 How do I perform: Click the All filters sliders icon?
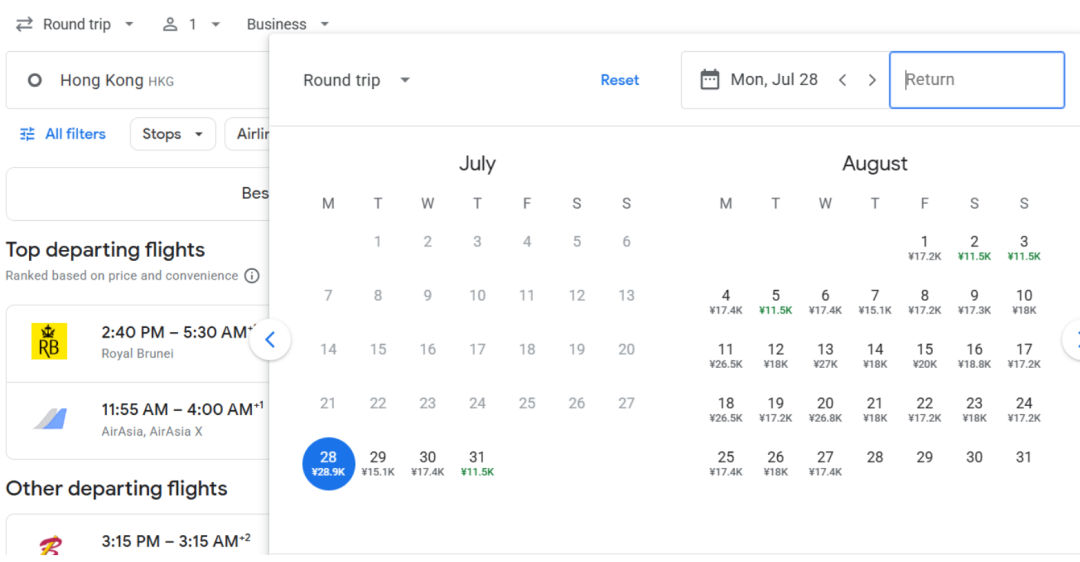tap(28, 134)
